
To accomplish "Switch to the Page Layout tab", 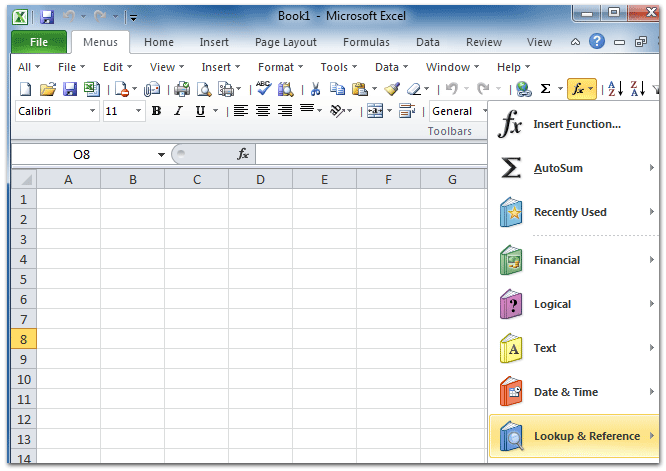I will tap(285, 42).
